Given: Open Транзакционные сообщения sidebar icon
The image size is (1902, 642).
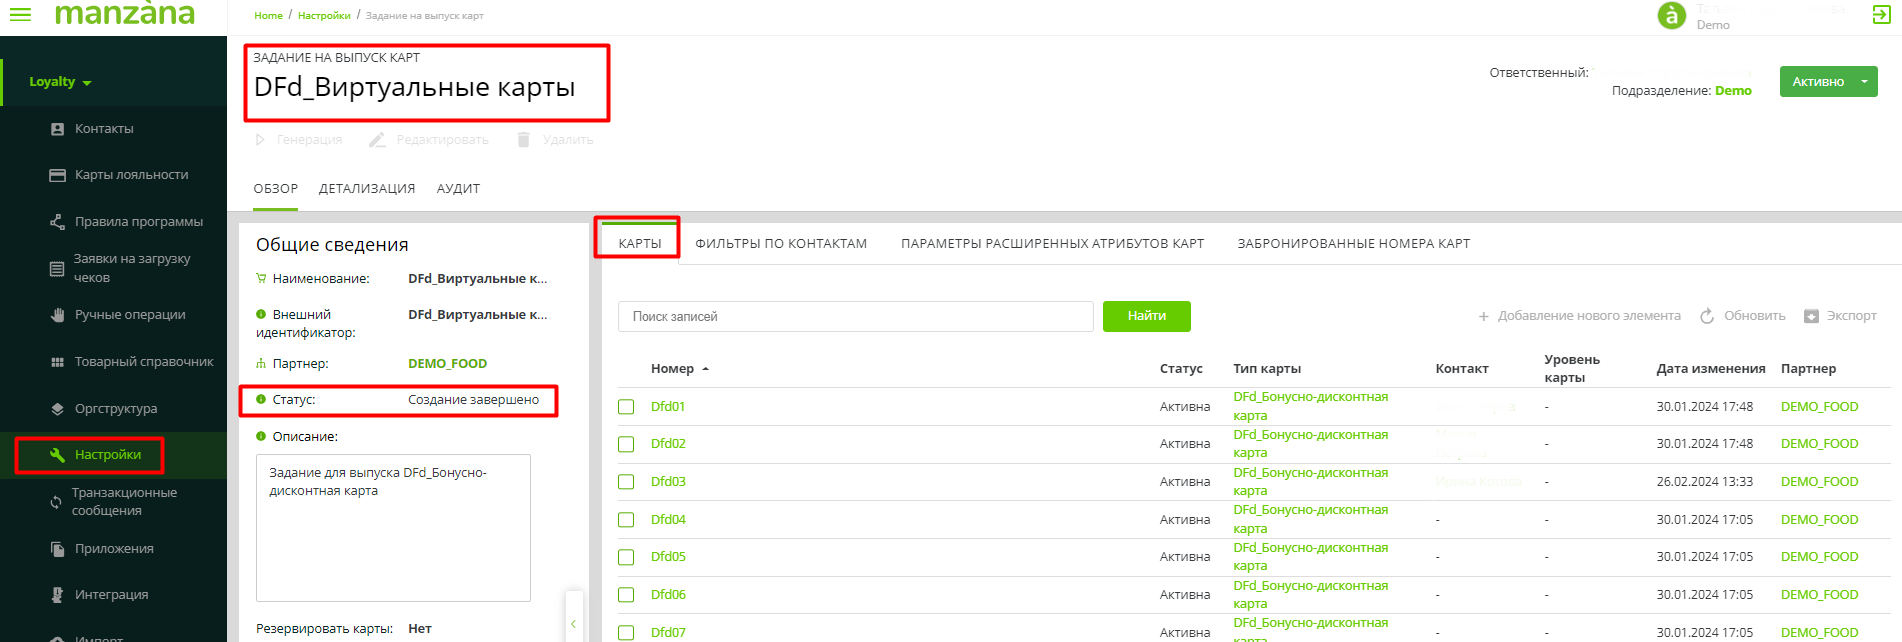Looking at the screenshot, I should [x=56, y=502].
